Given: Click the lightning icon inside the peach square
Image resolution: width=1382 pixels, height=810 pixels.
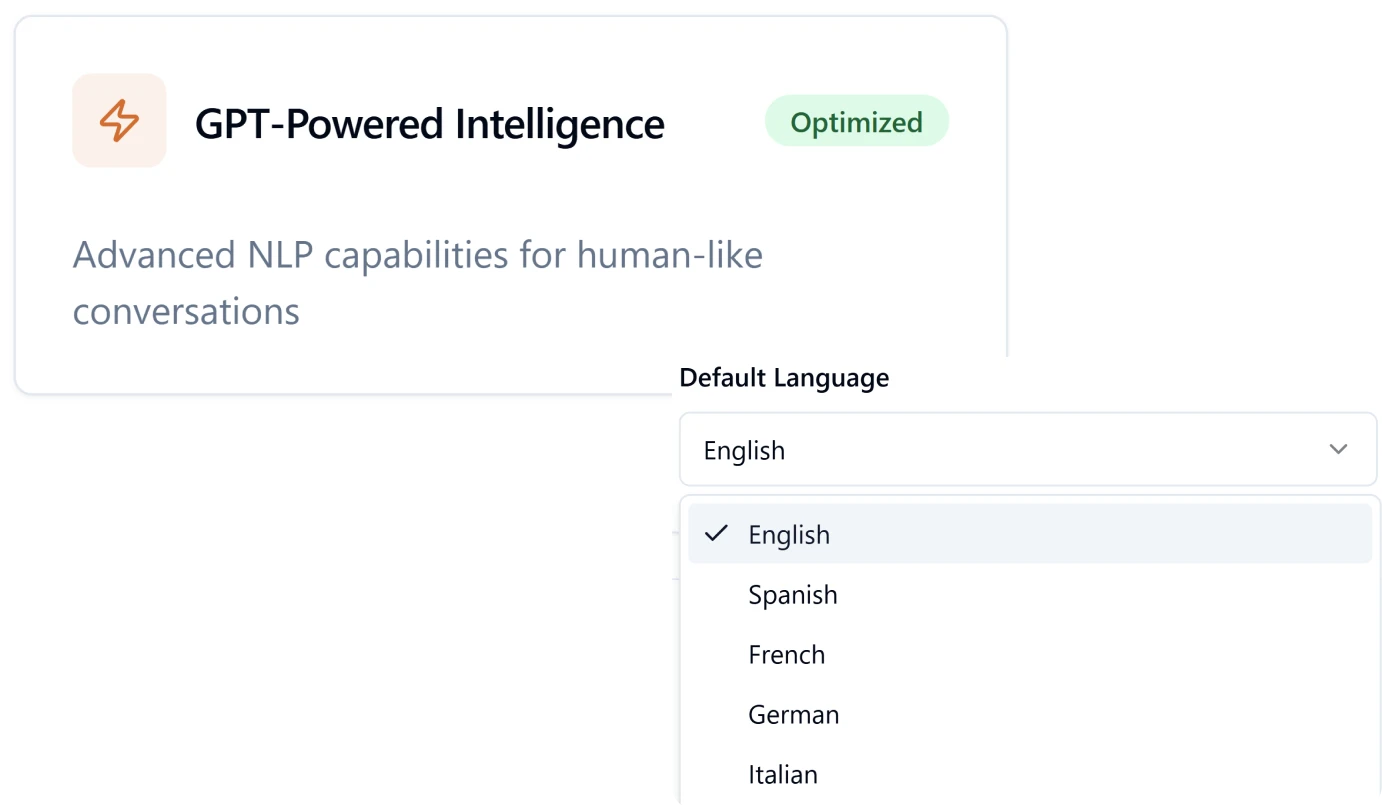Looking at the screenshot, I should point(119,120).
